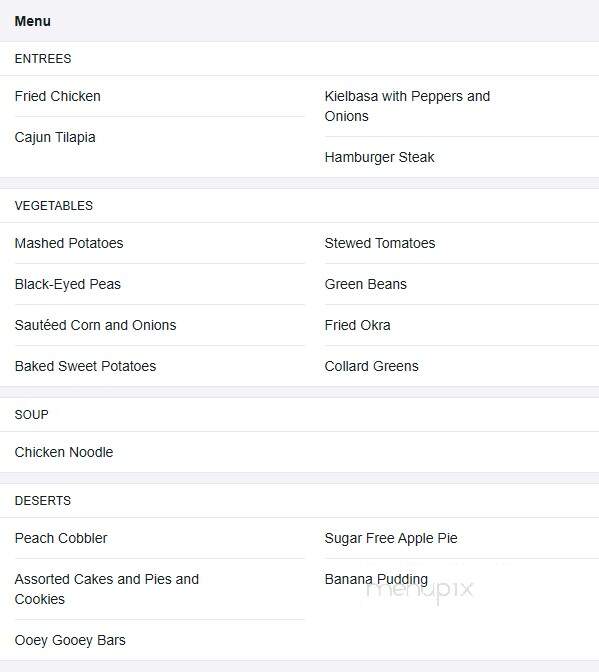
Task: Select the ENTREES section header
Action: point(43,59)
